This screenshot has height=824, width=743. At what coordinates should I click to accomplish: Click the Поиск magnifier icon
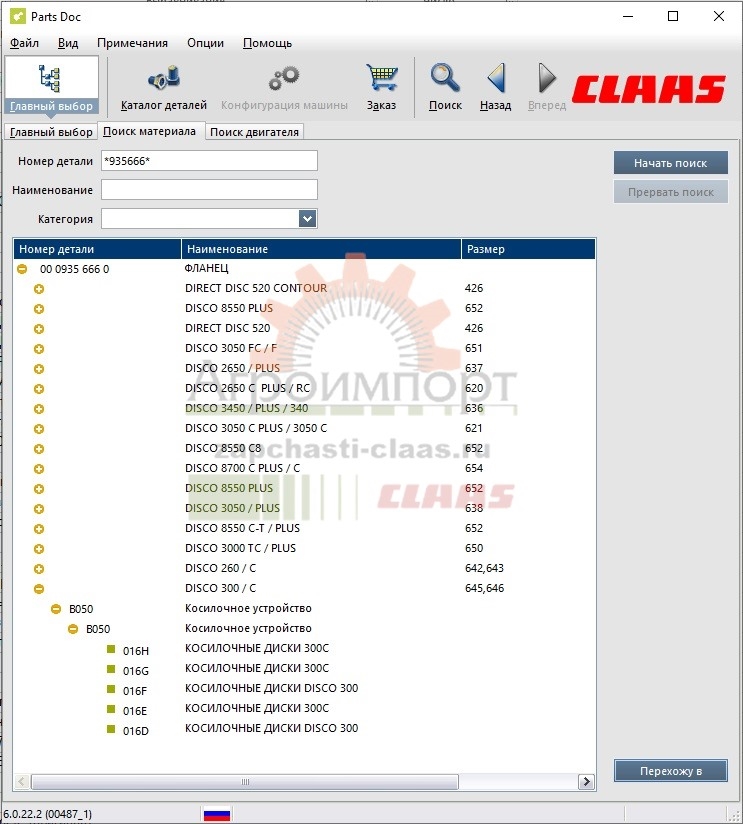(x=445, y=88)
